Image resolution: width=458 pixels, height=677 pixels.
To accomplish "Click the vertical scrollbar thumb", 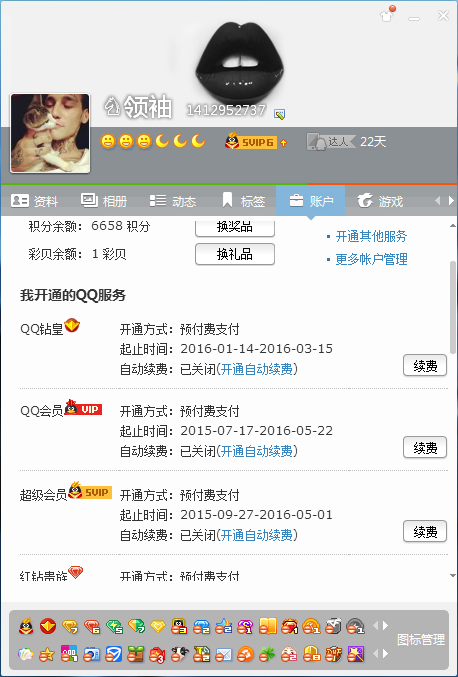I will click(x=452, y=307).
